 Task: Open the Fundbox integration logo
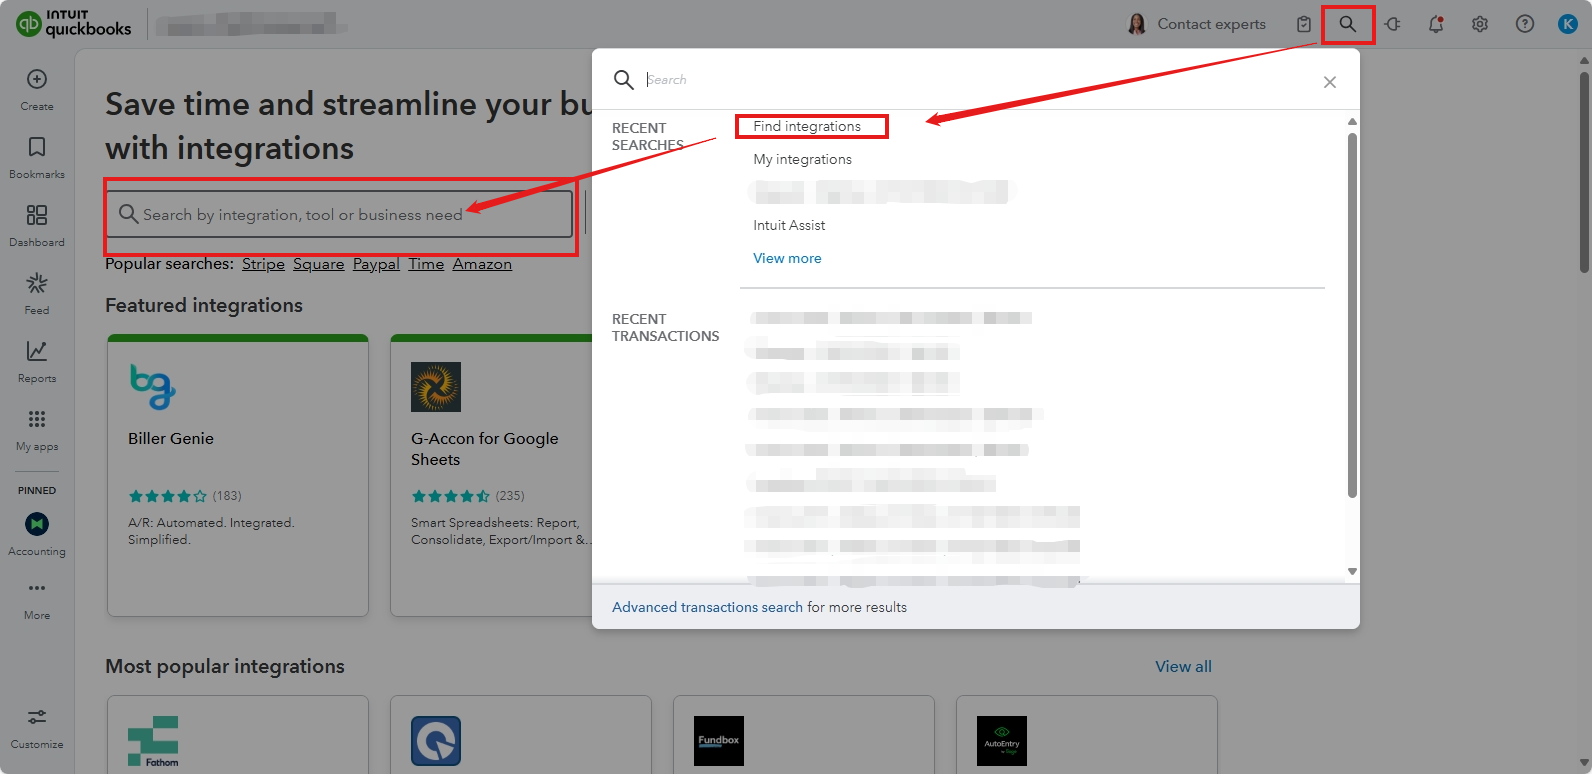(719, 741)
